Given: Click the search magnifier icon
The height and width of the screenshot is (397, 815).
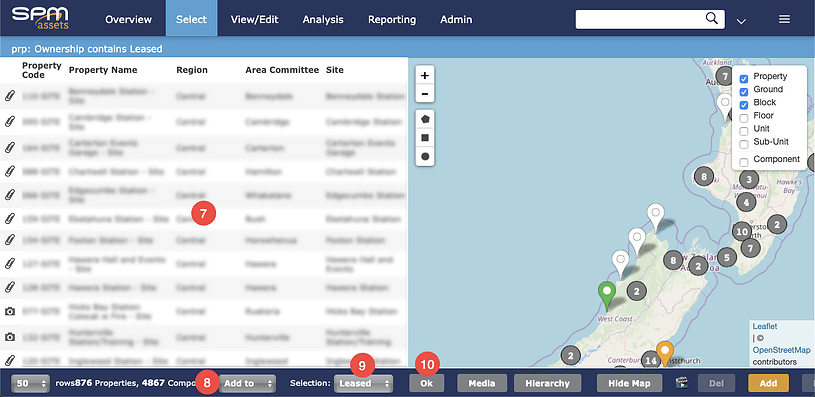Looking at the screenshot, I should (x=711, y=19).
